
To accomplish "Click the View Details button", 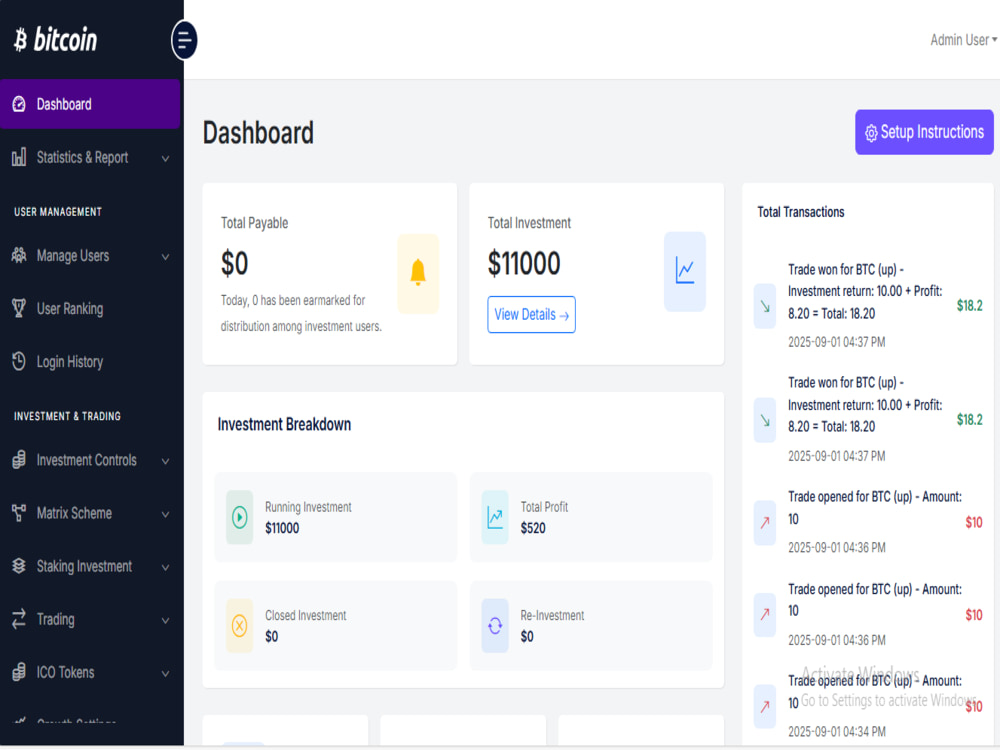I will (x=531, y=314).
